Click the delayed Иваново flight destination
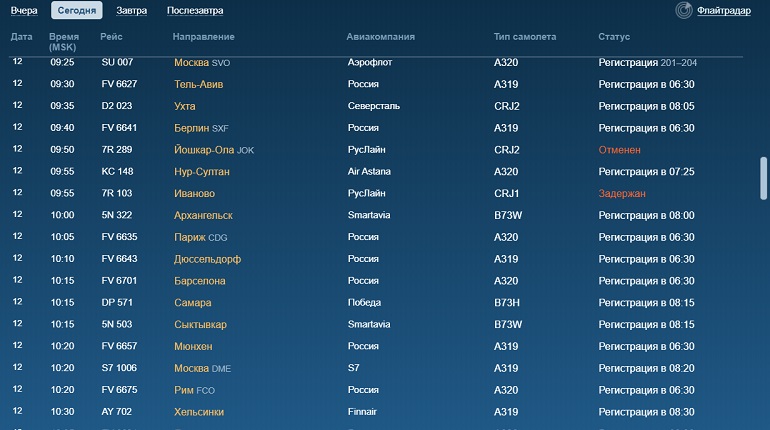Image resolution: width=770 pixels, height=430 pixels. pos(194,193)
